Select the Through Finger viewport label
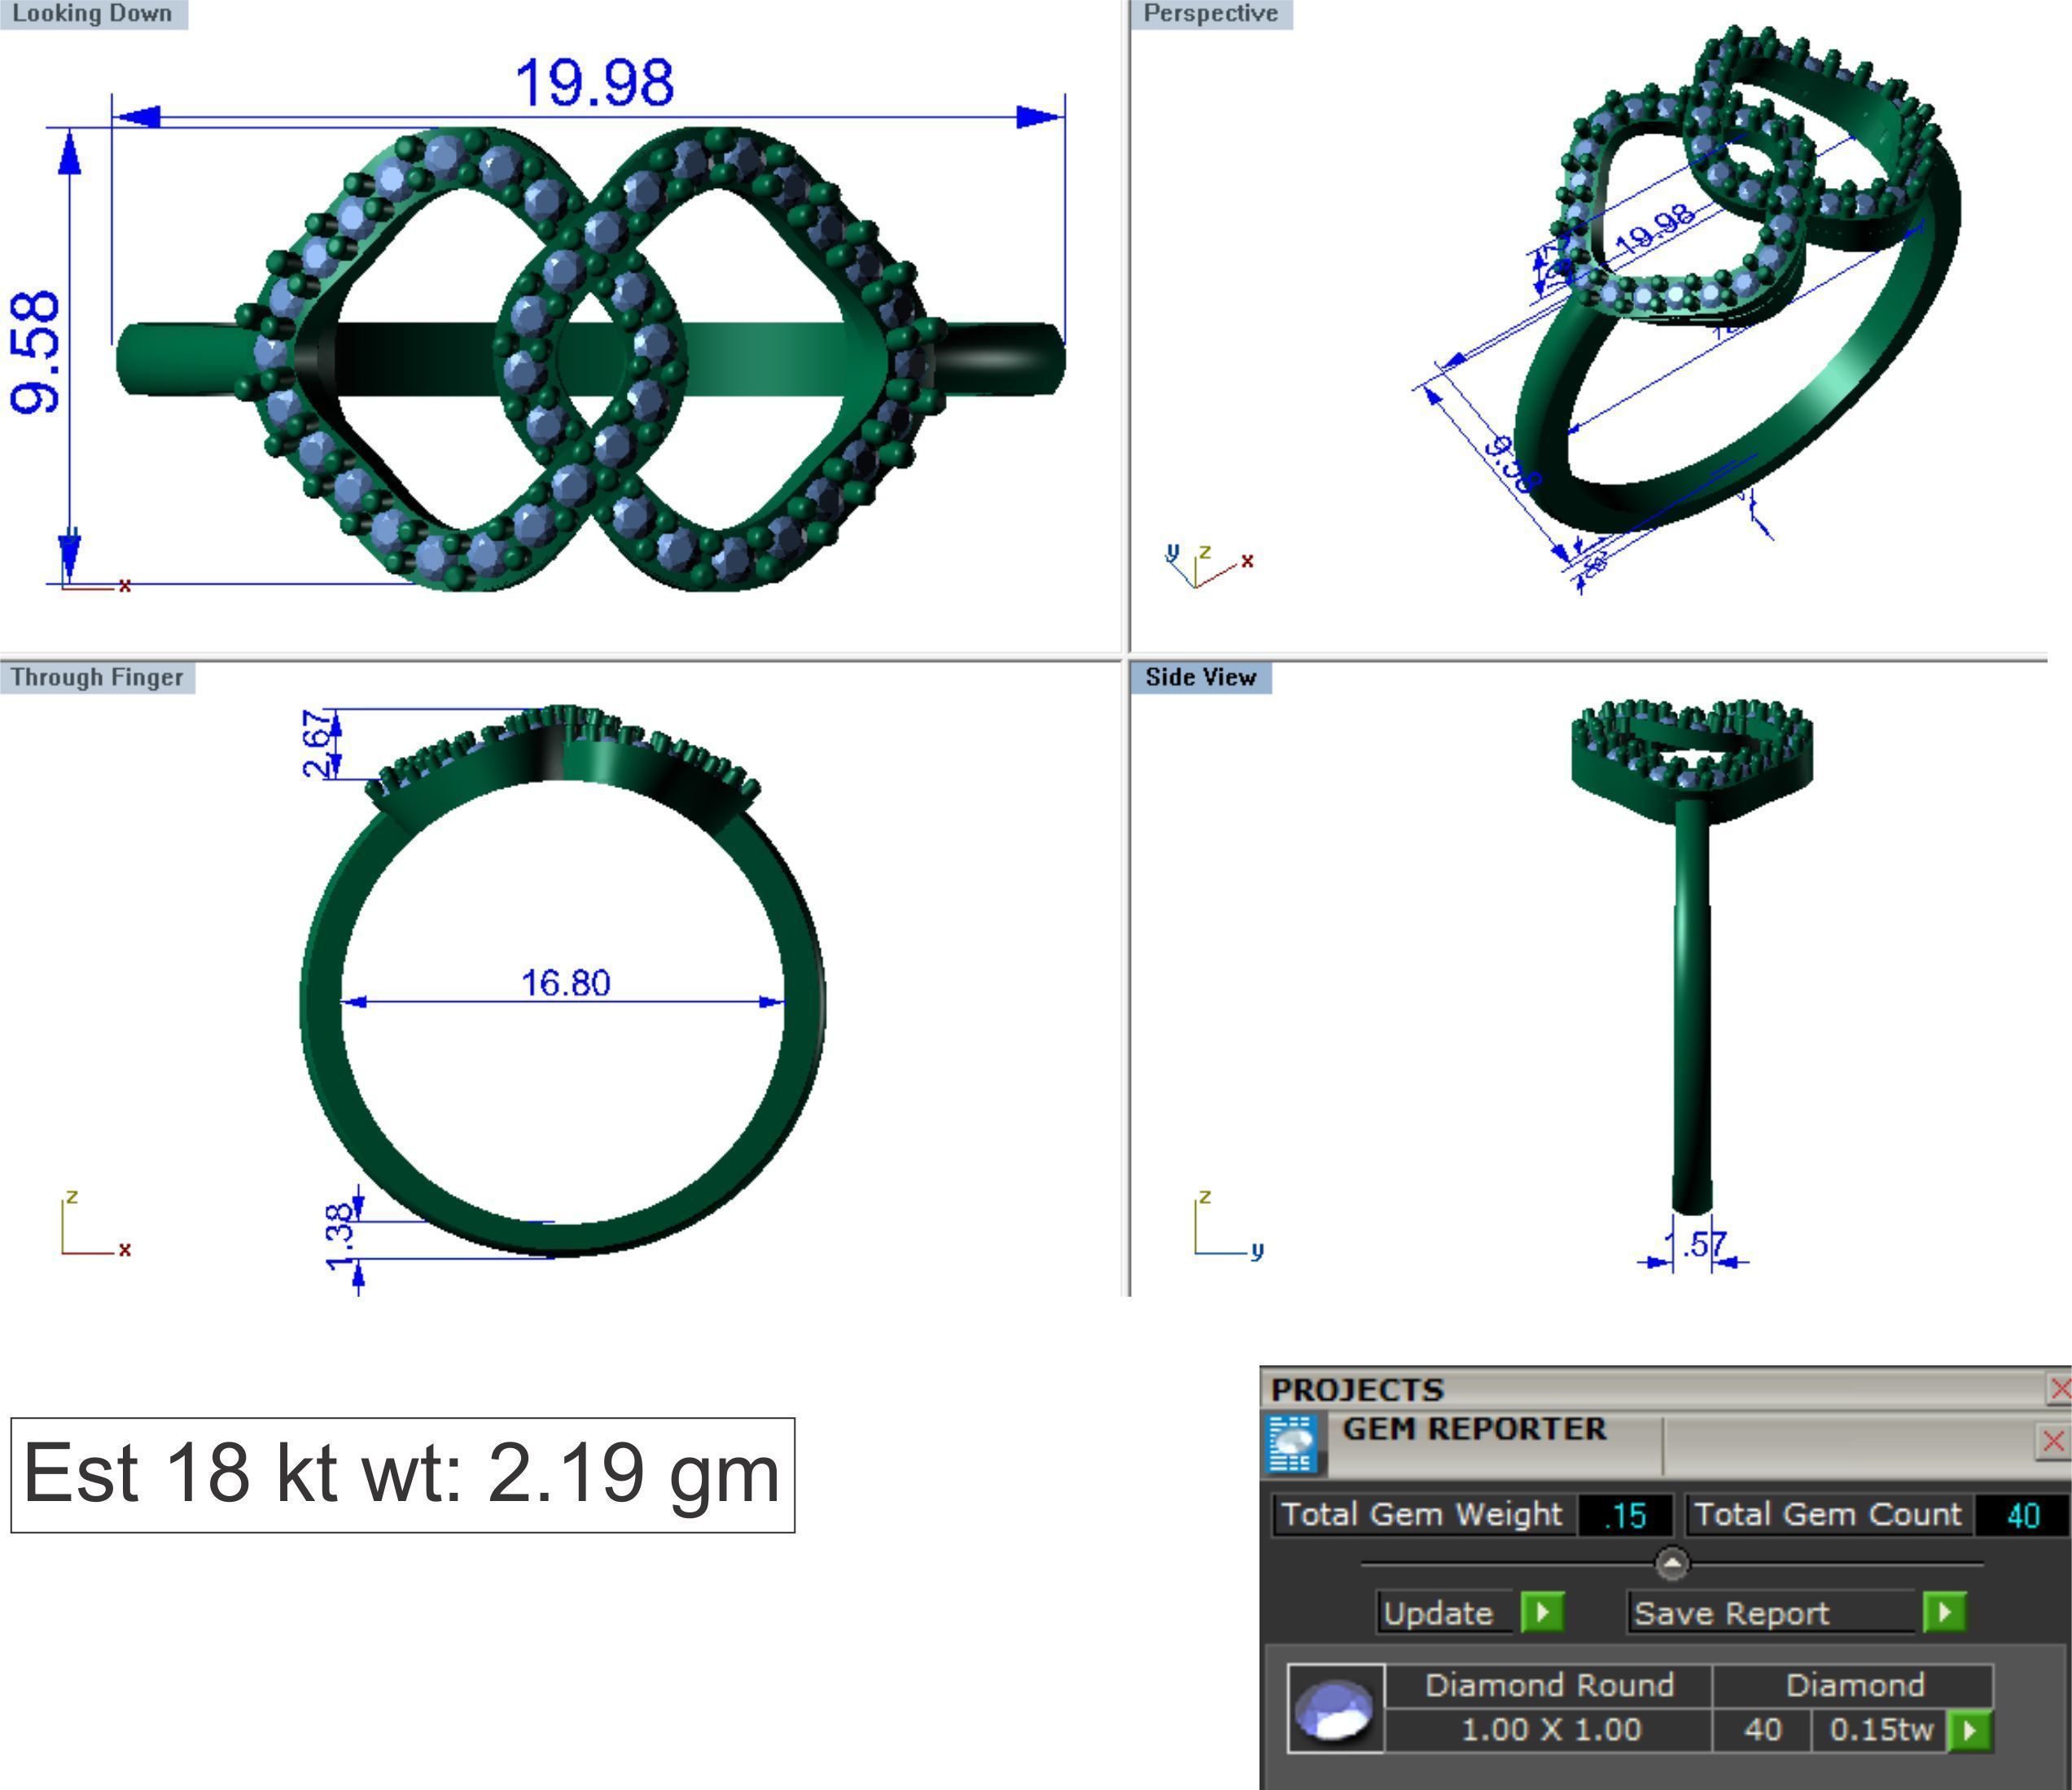 [x=97, y=677]
